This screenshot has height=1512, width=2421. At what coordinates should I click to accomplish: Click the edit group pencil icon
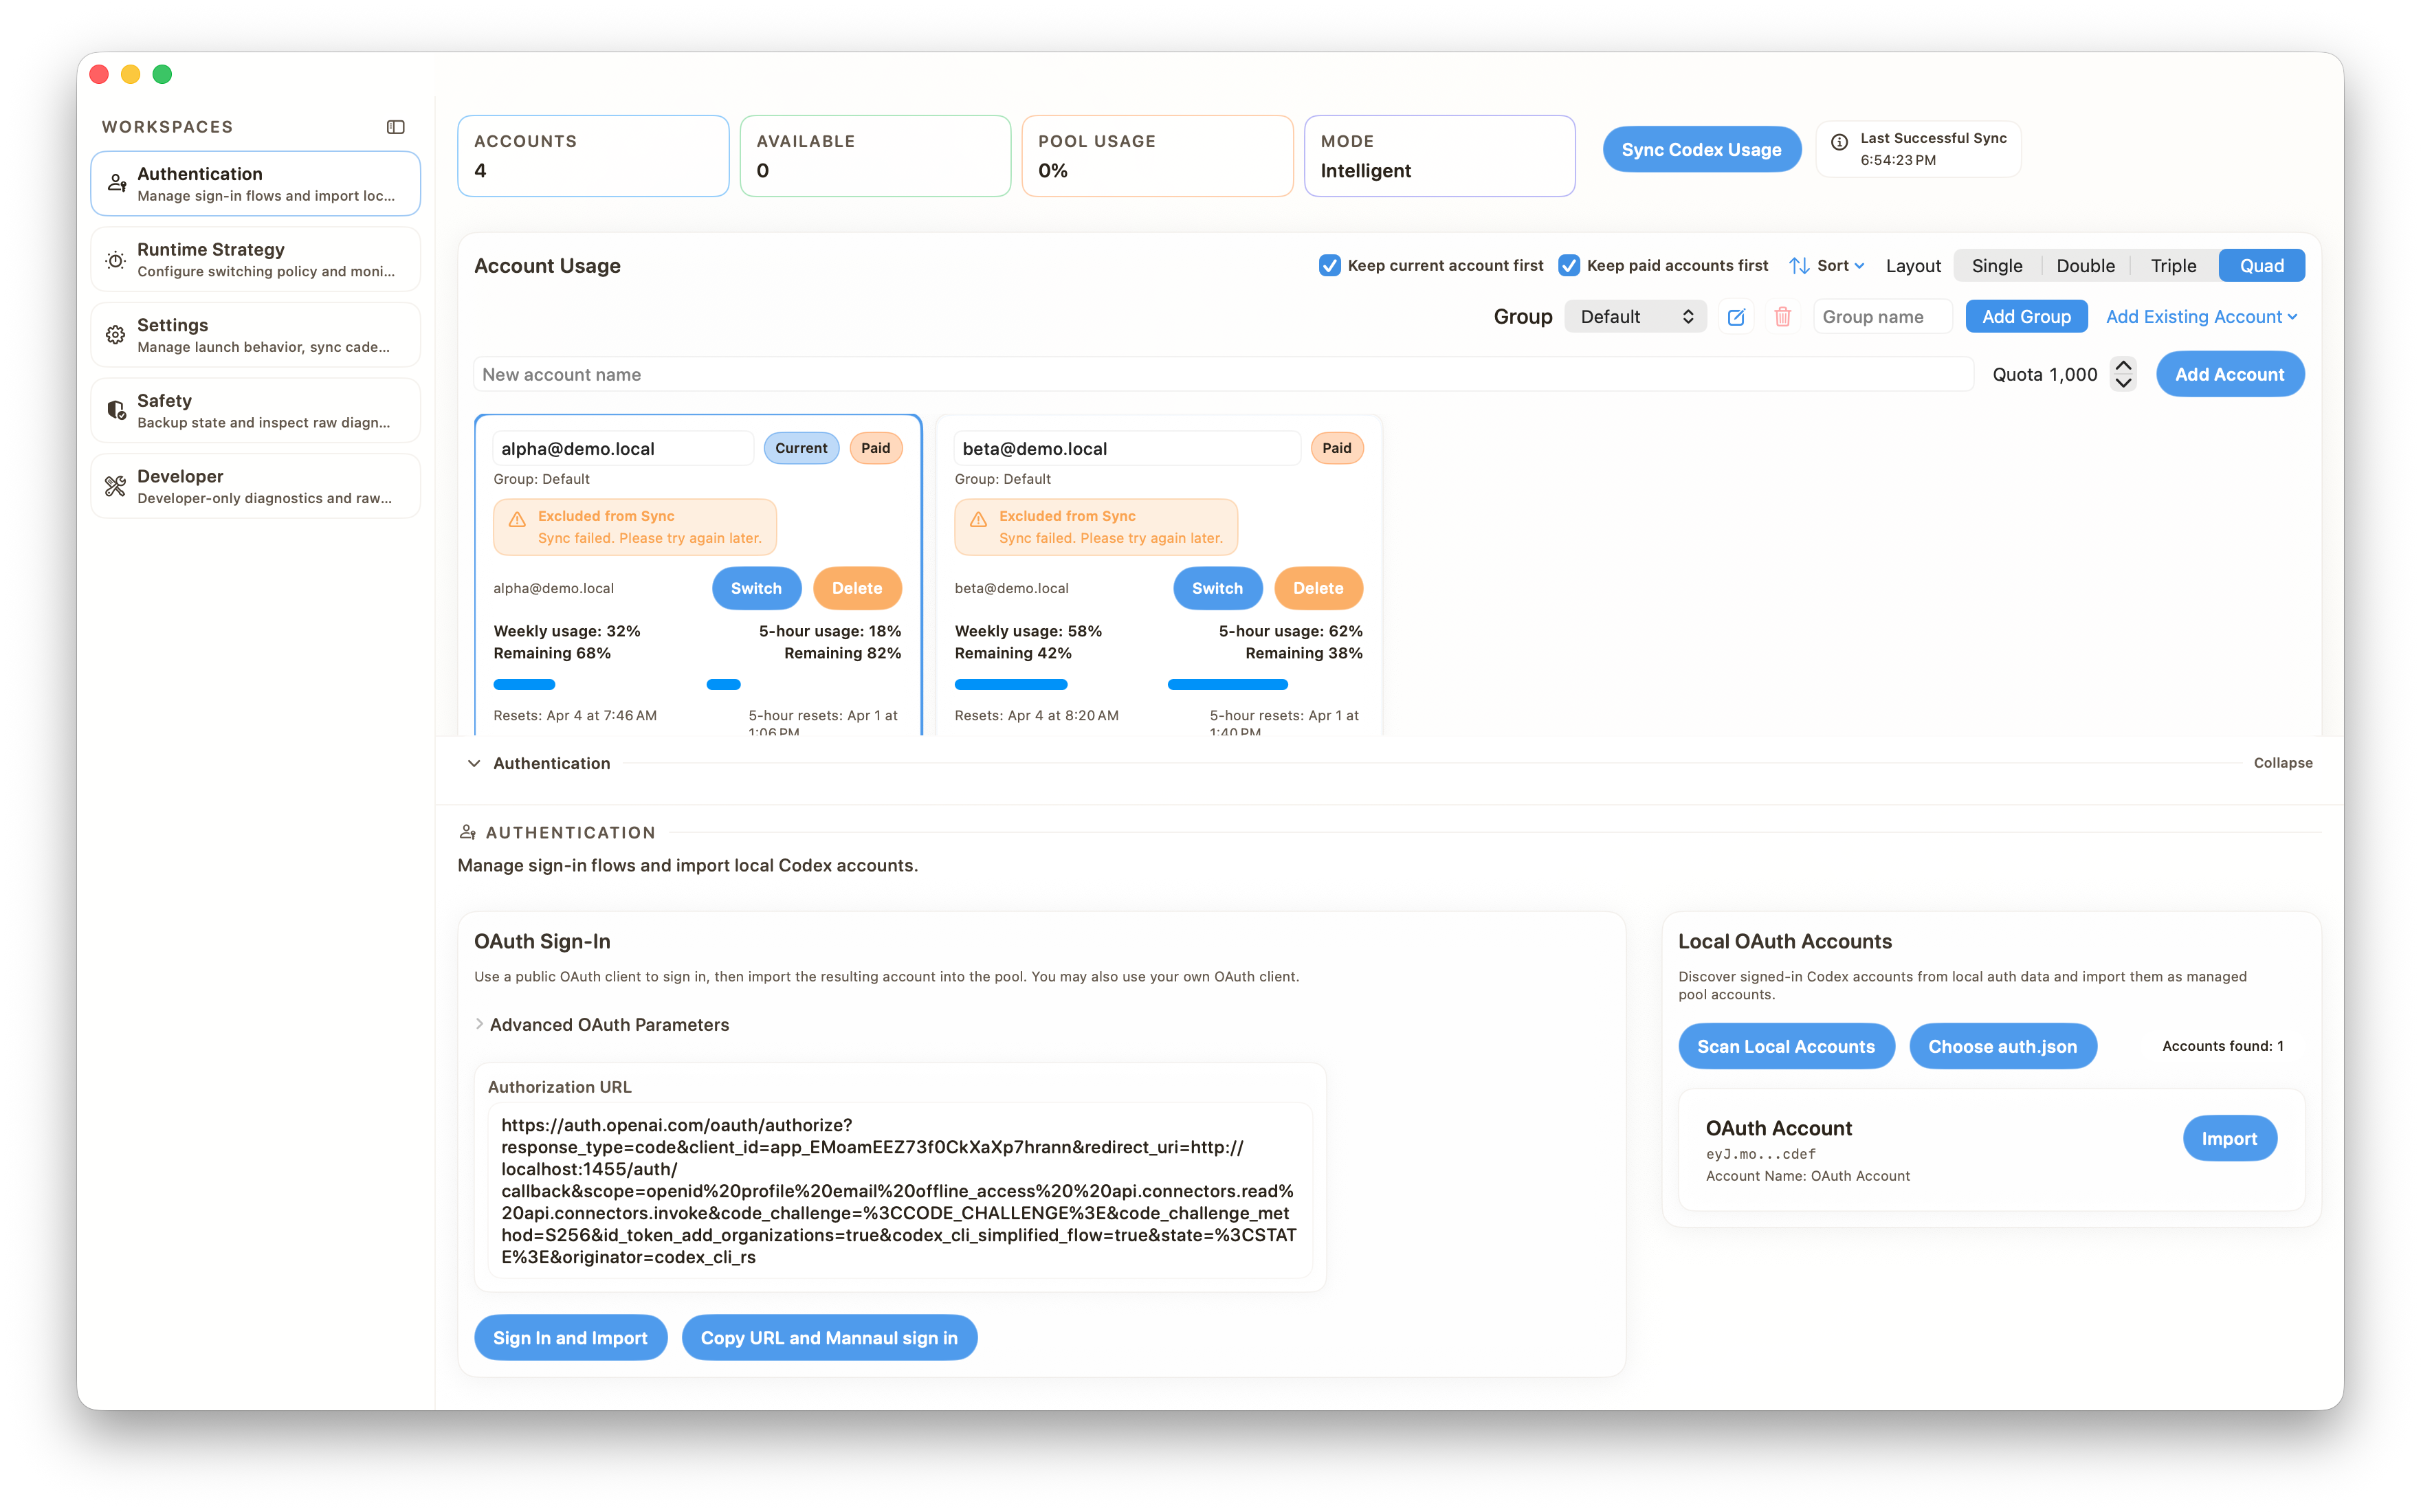coord(1736,317)
